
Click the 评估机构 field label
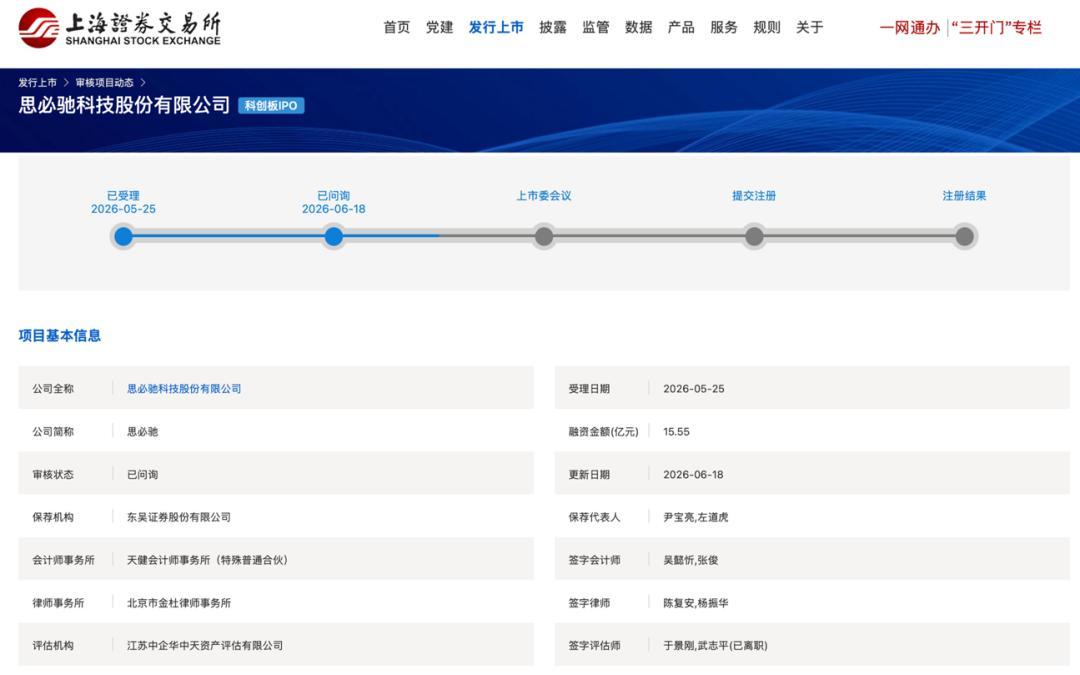click(x=53, y=645)
